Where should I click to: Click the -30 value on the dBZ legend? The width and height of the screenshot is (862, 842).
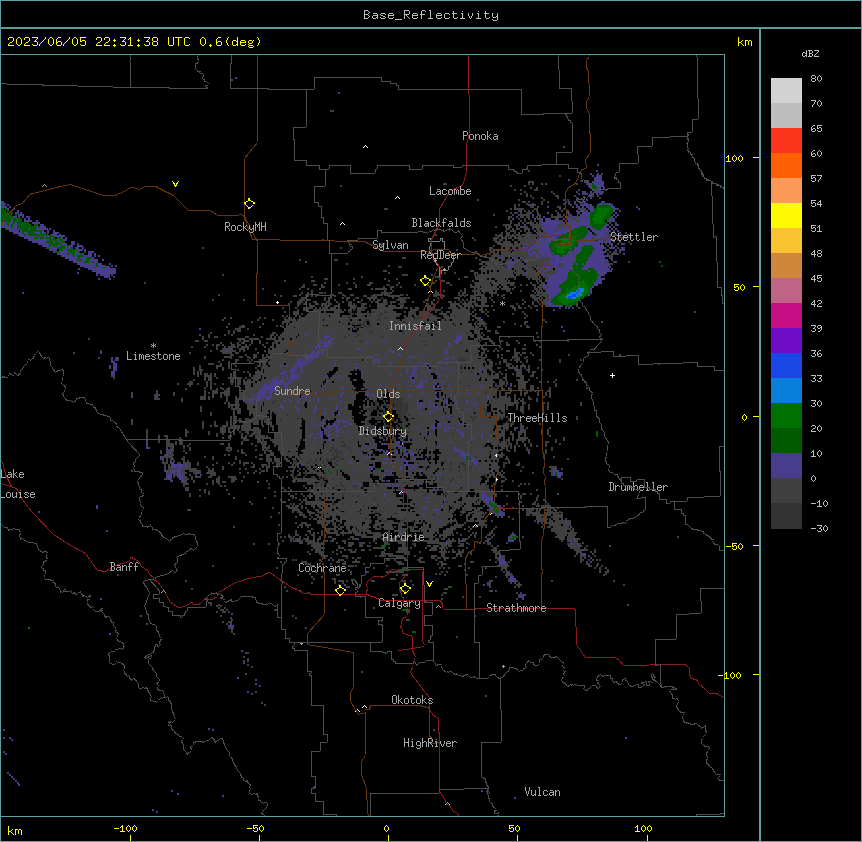tap(819, 528)
